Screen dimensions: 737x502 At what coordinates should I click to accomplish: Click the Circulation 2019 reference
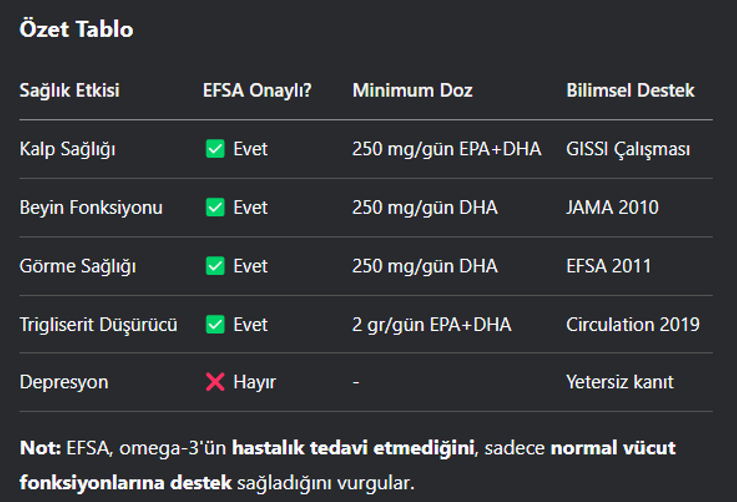click(x=633, y=324)
